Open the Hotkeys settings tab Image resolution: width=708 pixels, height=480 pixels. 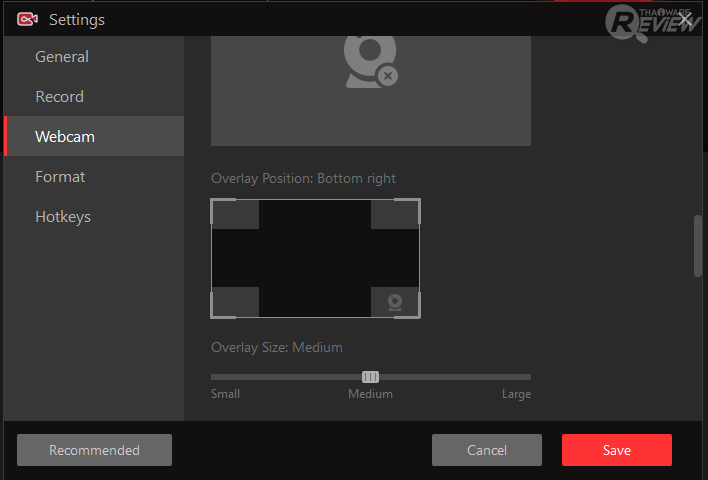point(94,216)
